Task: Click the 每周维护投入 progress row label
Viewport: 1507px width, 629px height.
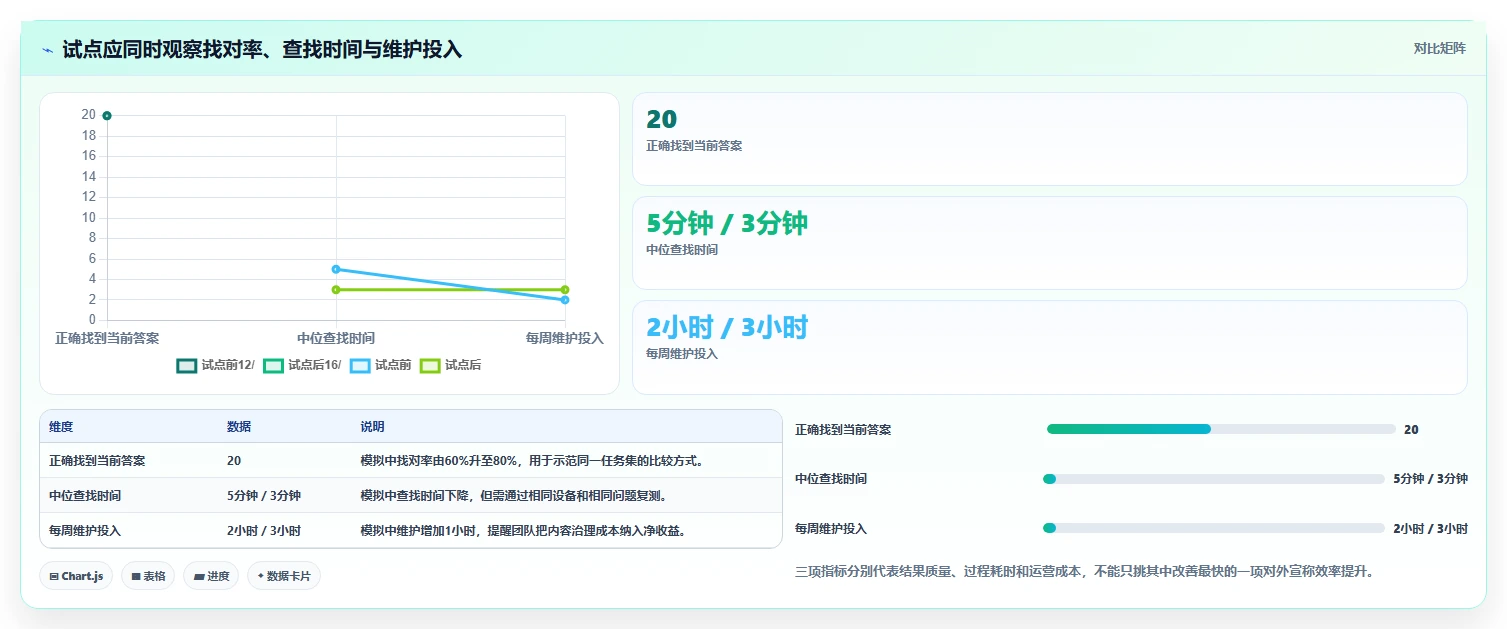Action: point(831,529)
